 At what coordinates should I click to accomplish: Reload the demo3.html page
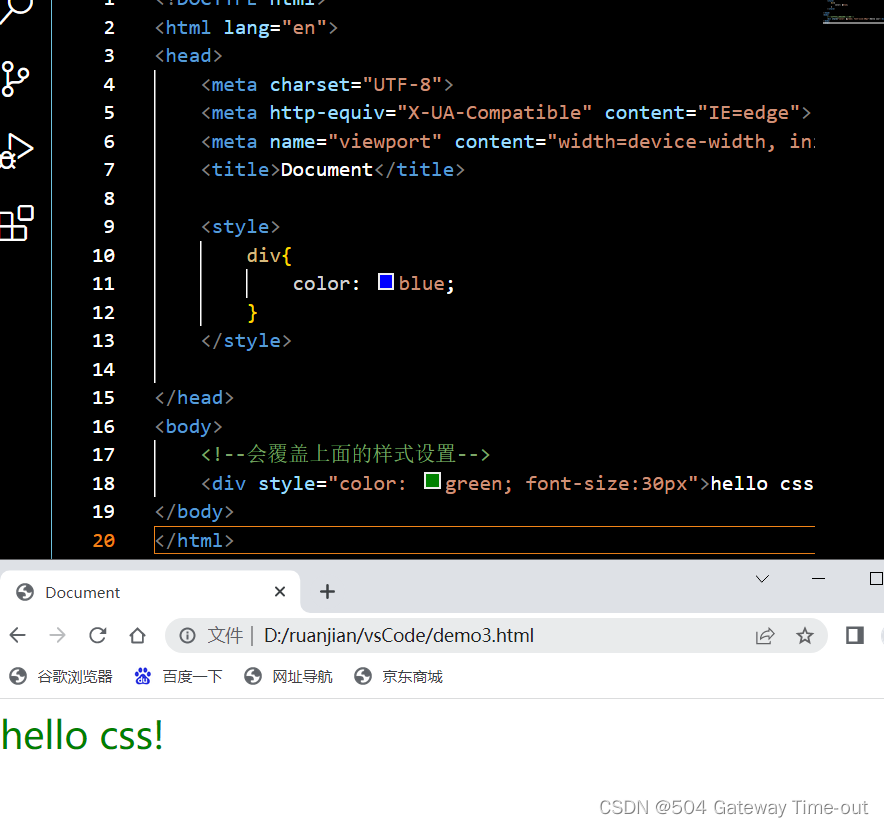coord(98,635)
